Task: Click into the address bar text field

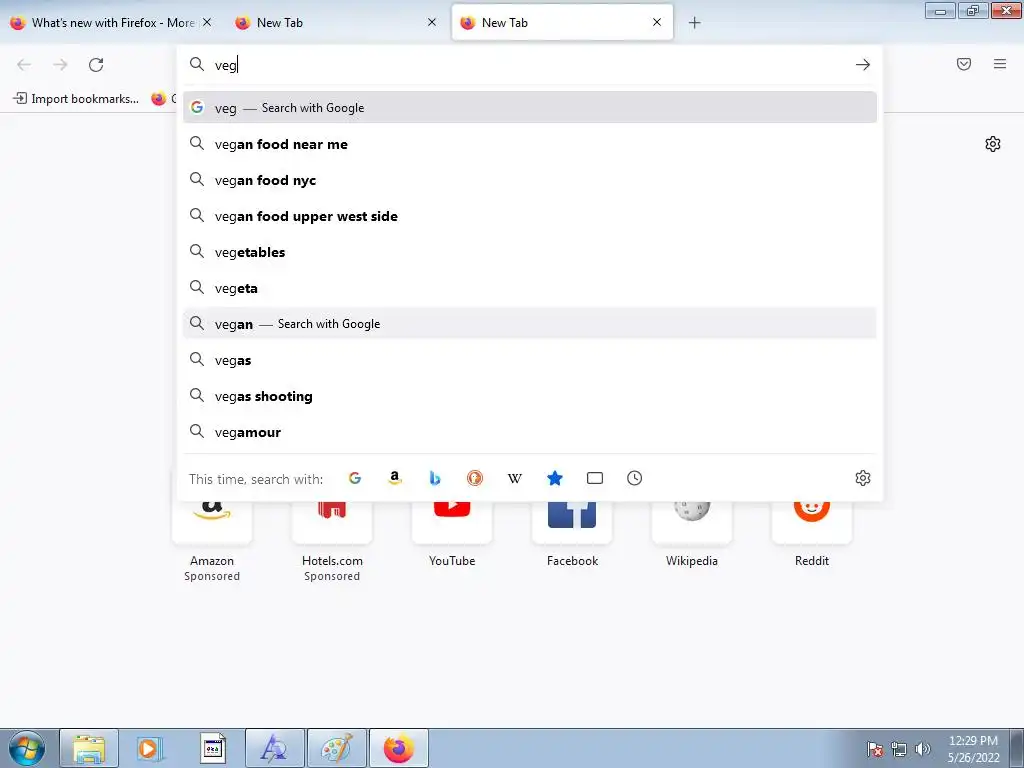Action: point(529,65)
